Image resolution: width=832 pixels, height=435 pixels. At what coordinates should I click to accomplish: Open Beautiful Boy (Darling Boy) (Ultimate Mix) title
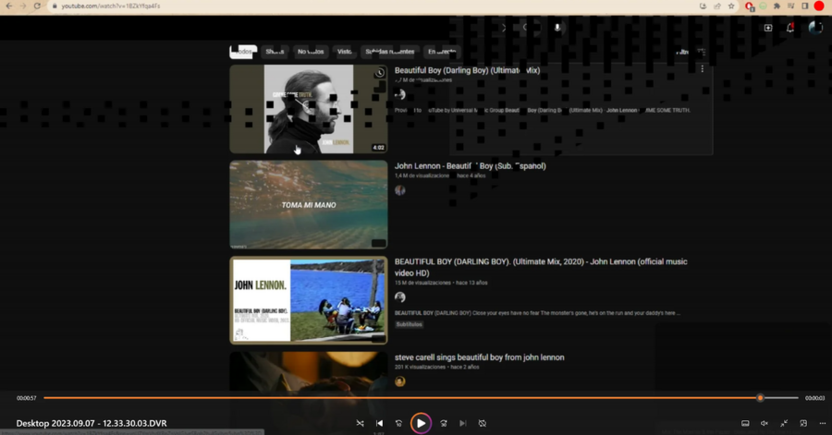(467, 70)
